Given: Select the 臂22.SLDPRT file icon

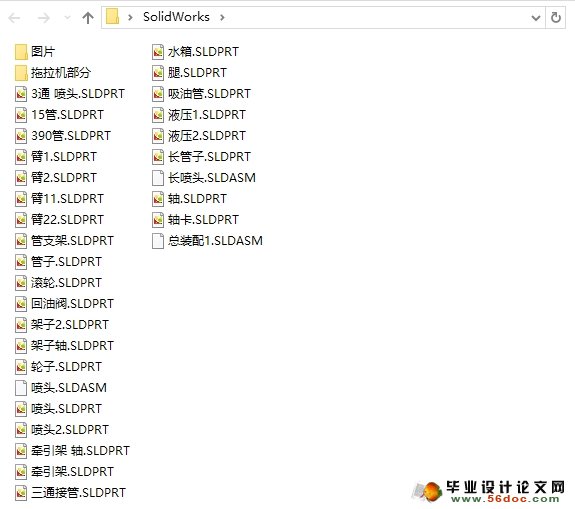Looking at the screenshot, I should pos(21,220).
